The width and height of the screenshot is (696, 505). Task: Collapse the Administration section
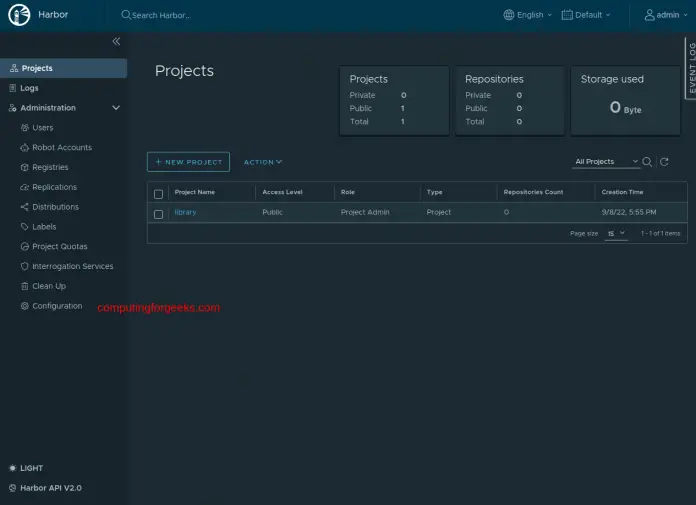116,108
